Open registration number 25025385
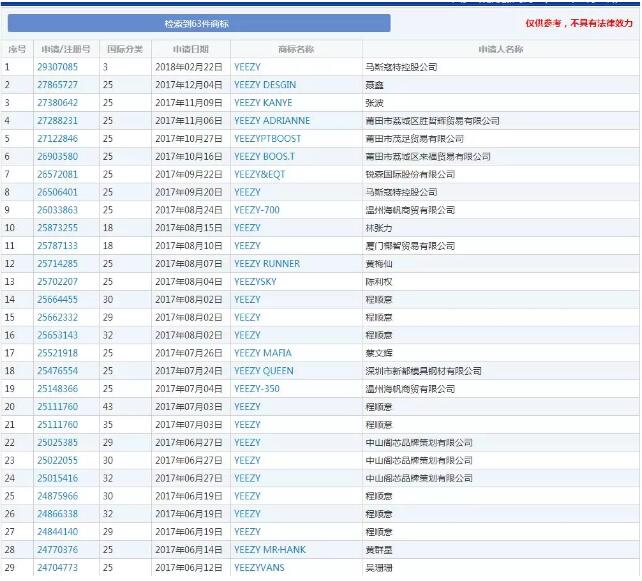 click(57, 443)
